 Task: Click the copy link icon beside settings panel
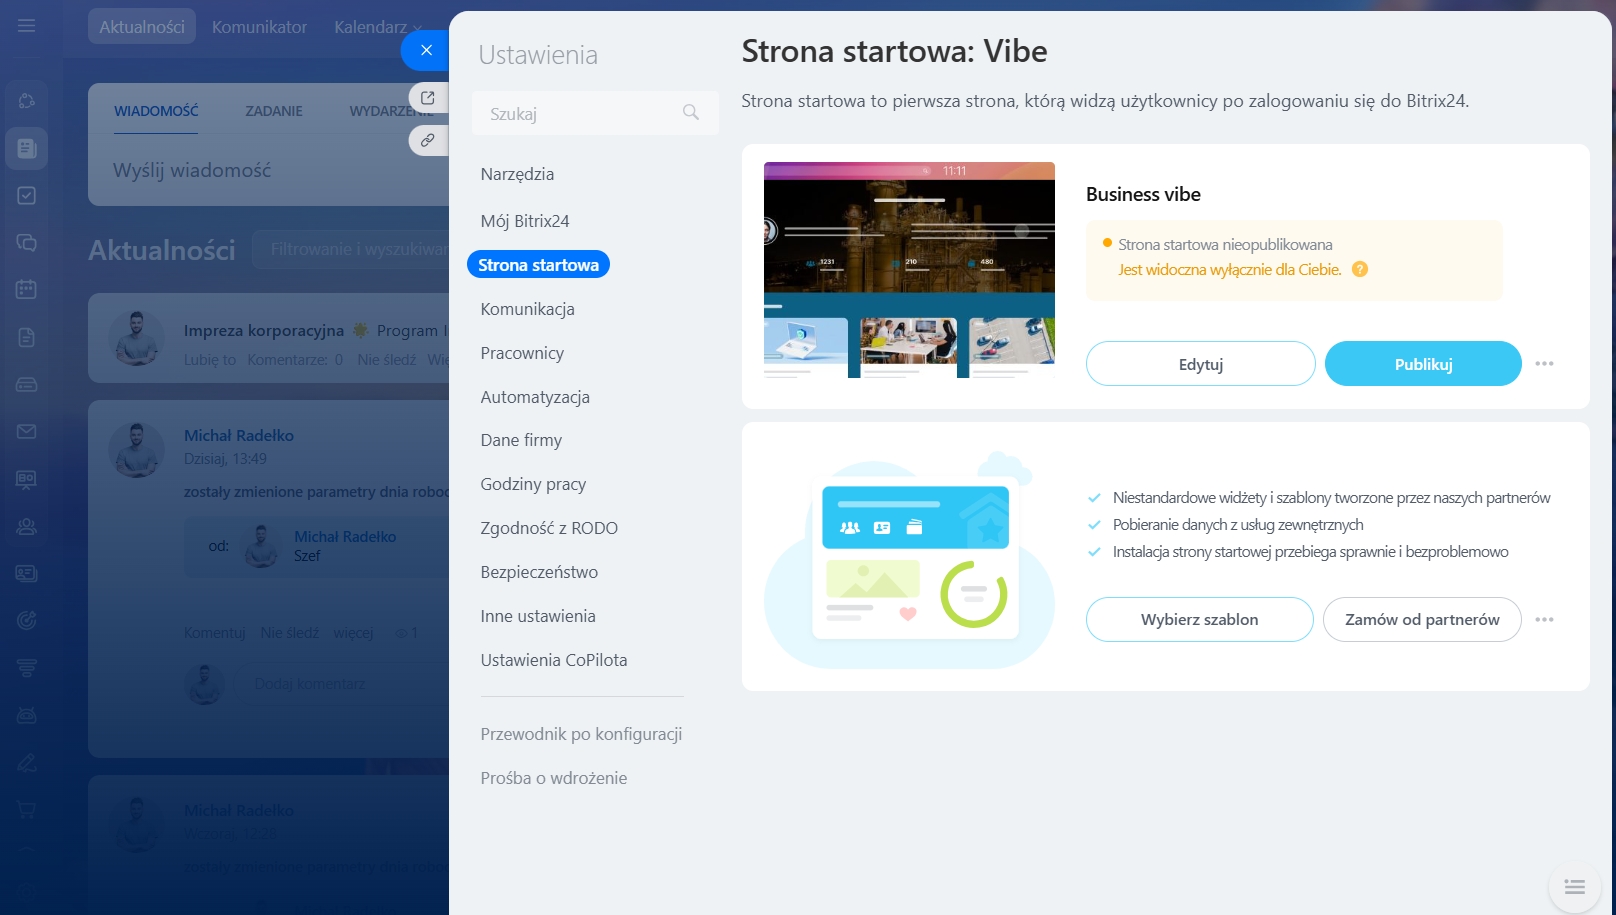(427, 140)
